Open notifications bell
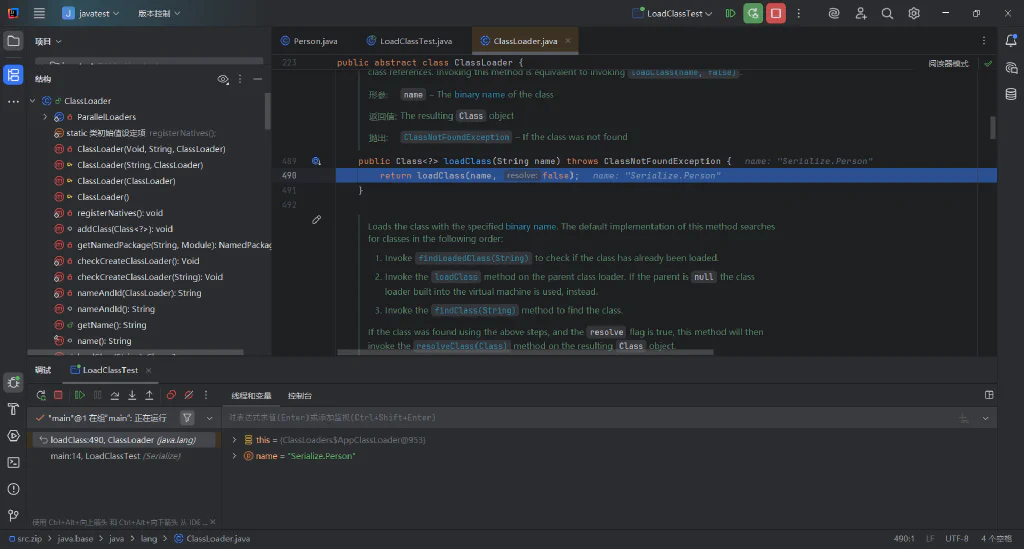 [1011, 40]
